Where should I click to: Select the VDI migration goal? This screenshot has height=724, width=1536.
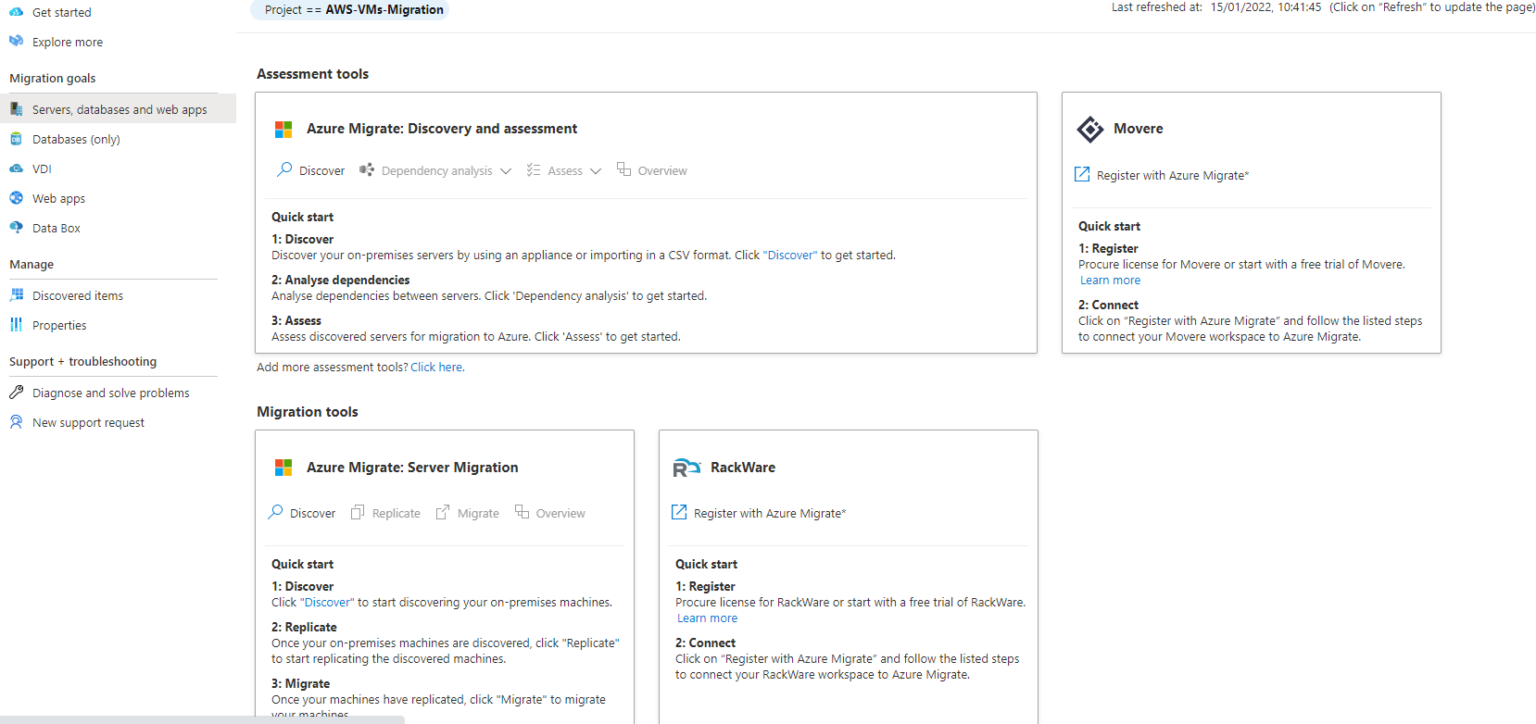tap(42, 168)
